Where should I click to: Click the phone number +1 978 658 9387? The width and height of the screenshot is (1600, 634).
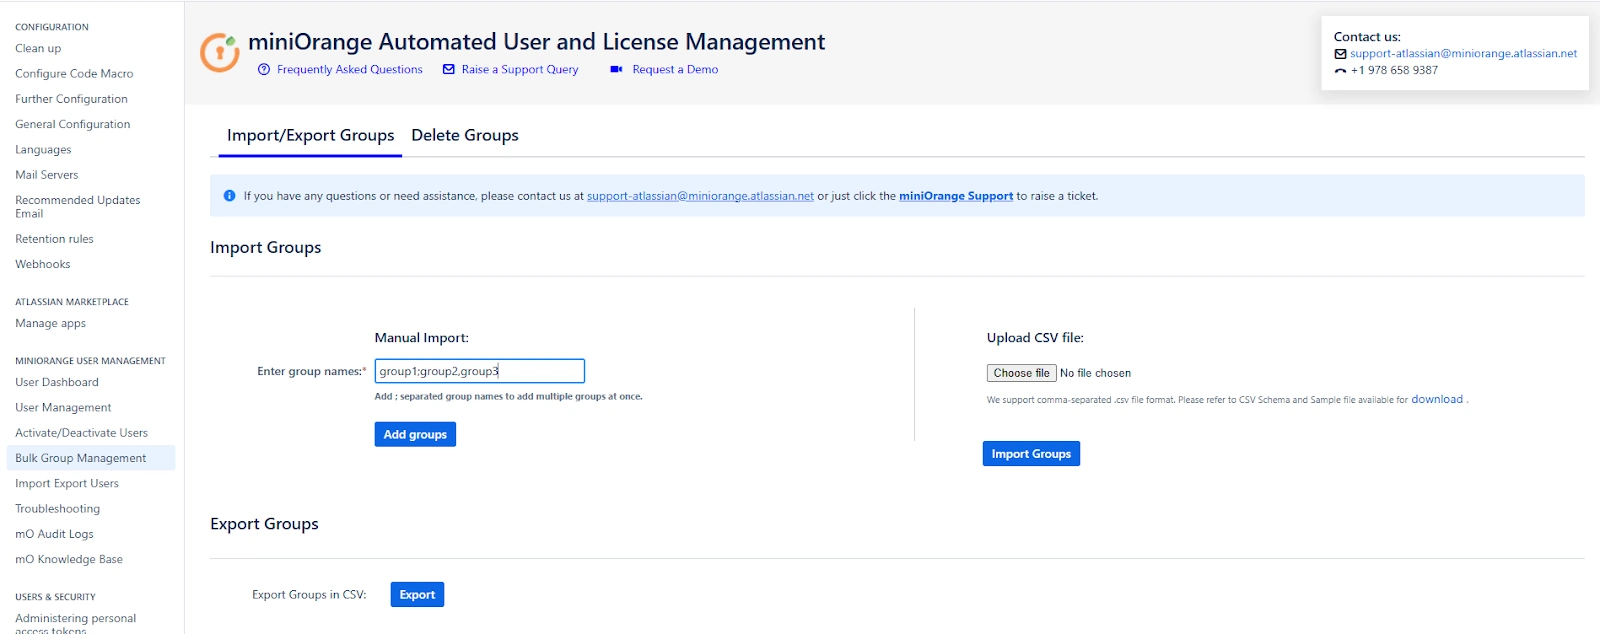point(1394,70)
